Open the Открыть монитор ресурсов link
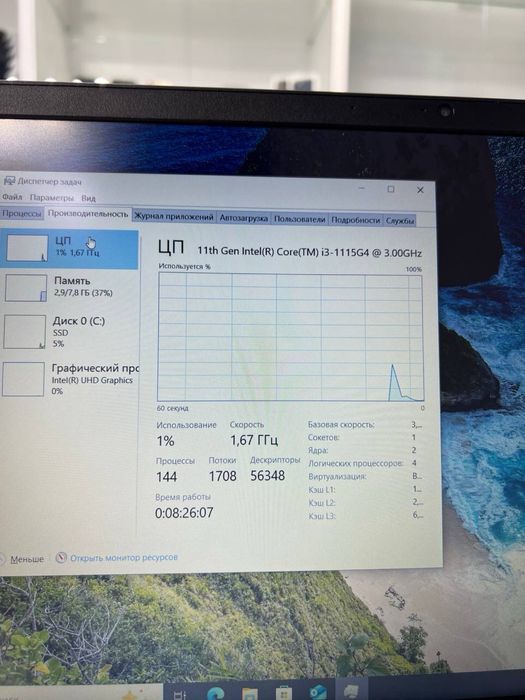Screen dimensions: 525x700 [x=124, y=558]
